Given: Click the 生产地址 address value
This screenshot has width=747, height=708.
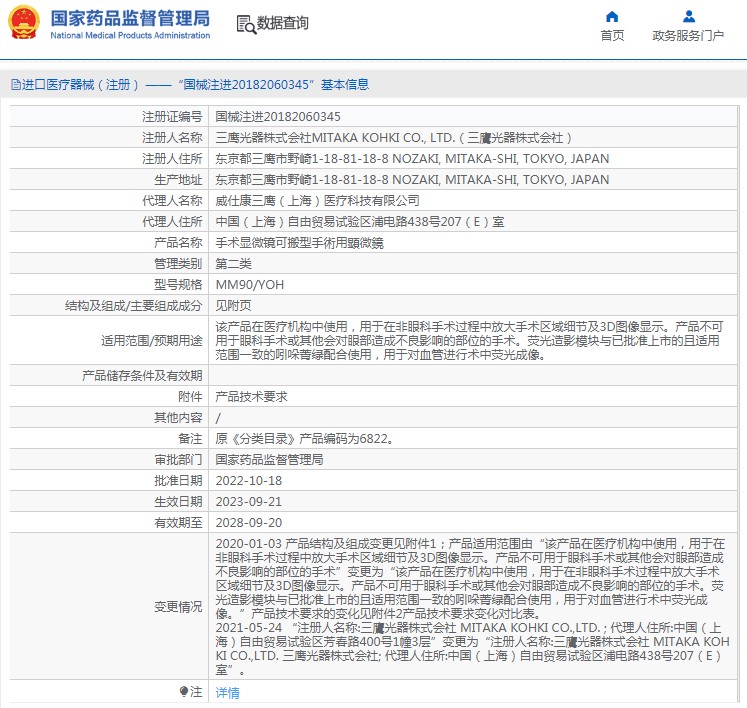Looking at the screenshot, I should 412,180.
